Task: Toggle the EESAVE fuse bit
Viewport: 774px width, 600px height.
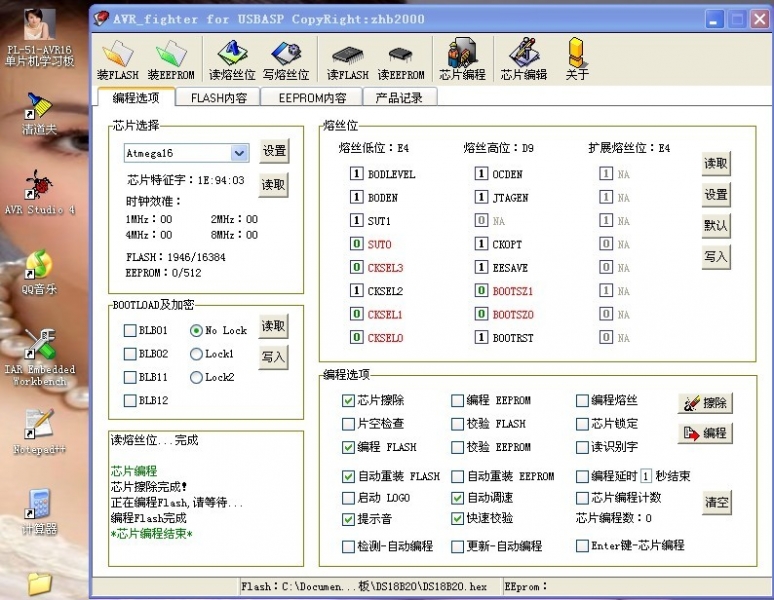Action: pos(481,267)
